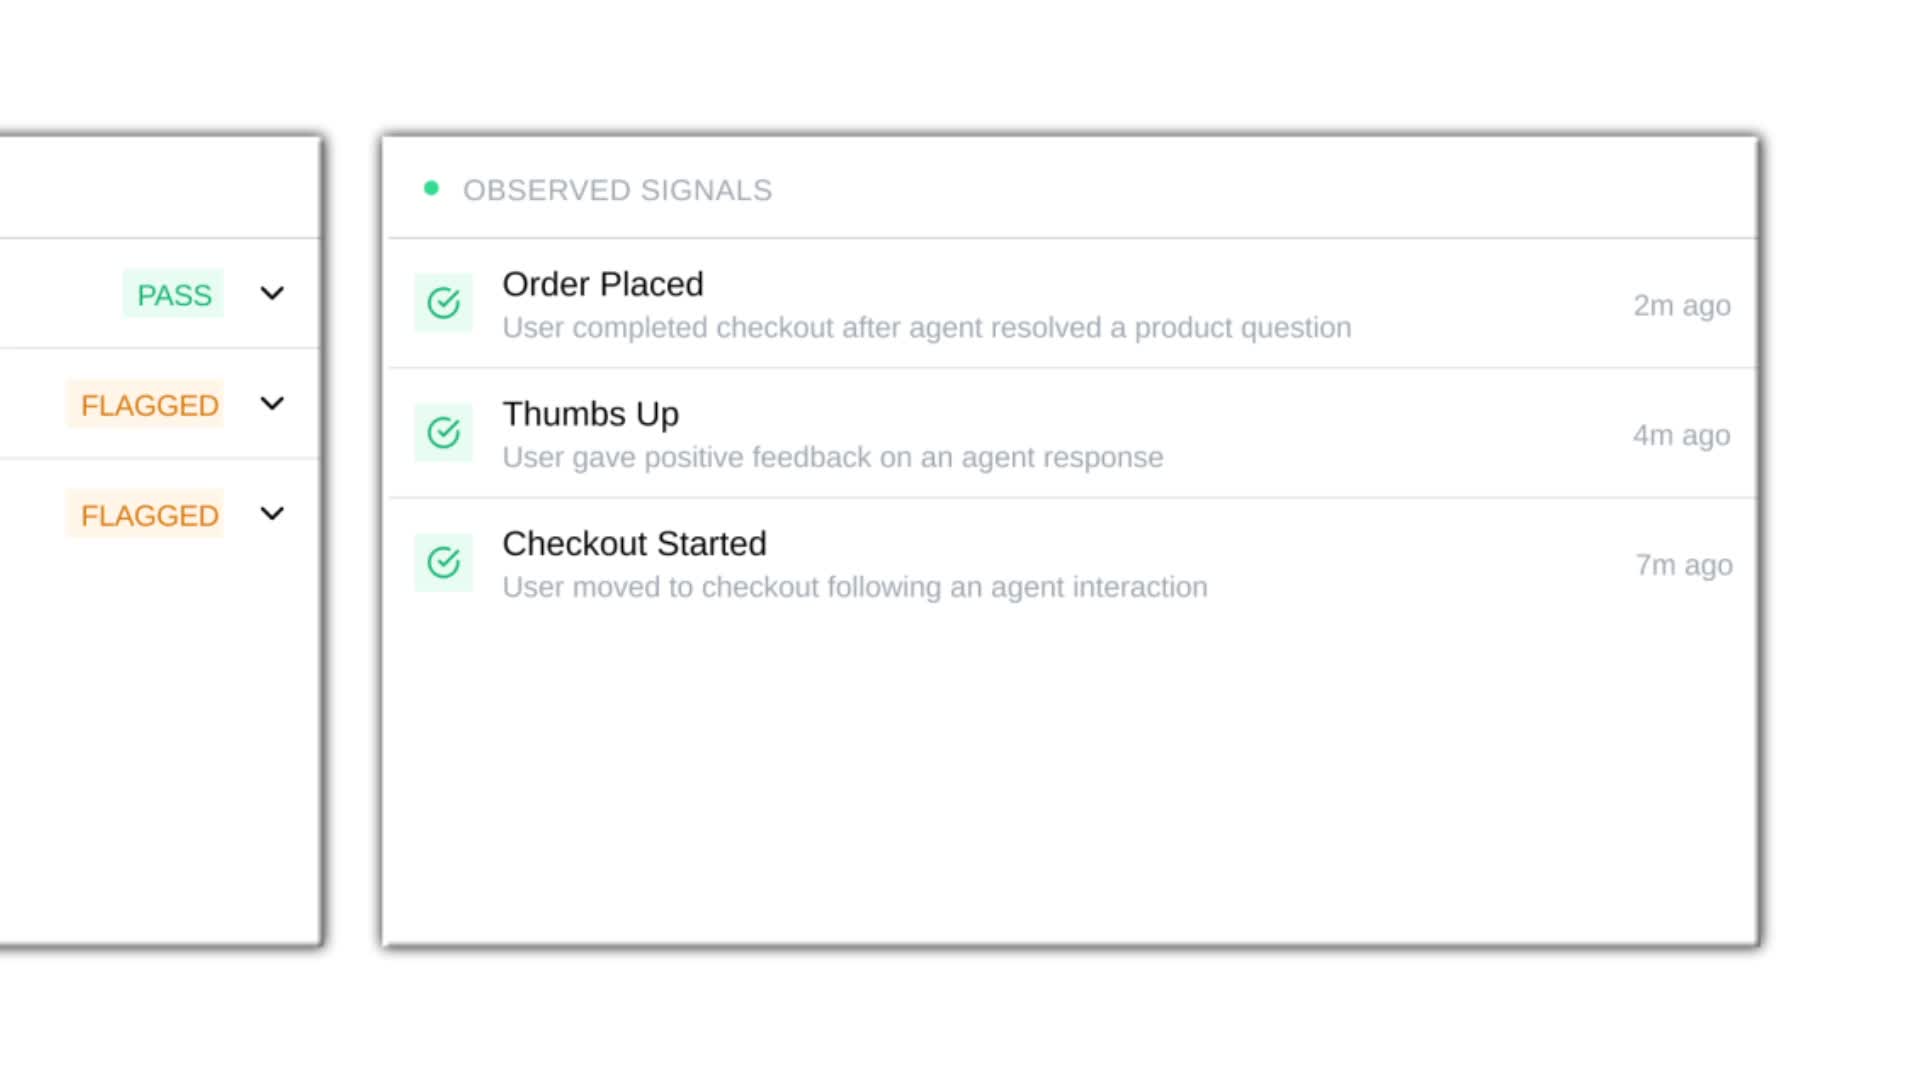Open the Thumbs Up signal title

coord(591,414)
